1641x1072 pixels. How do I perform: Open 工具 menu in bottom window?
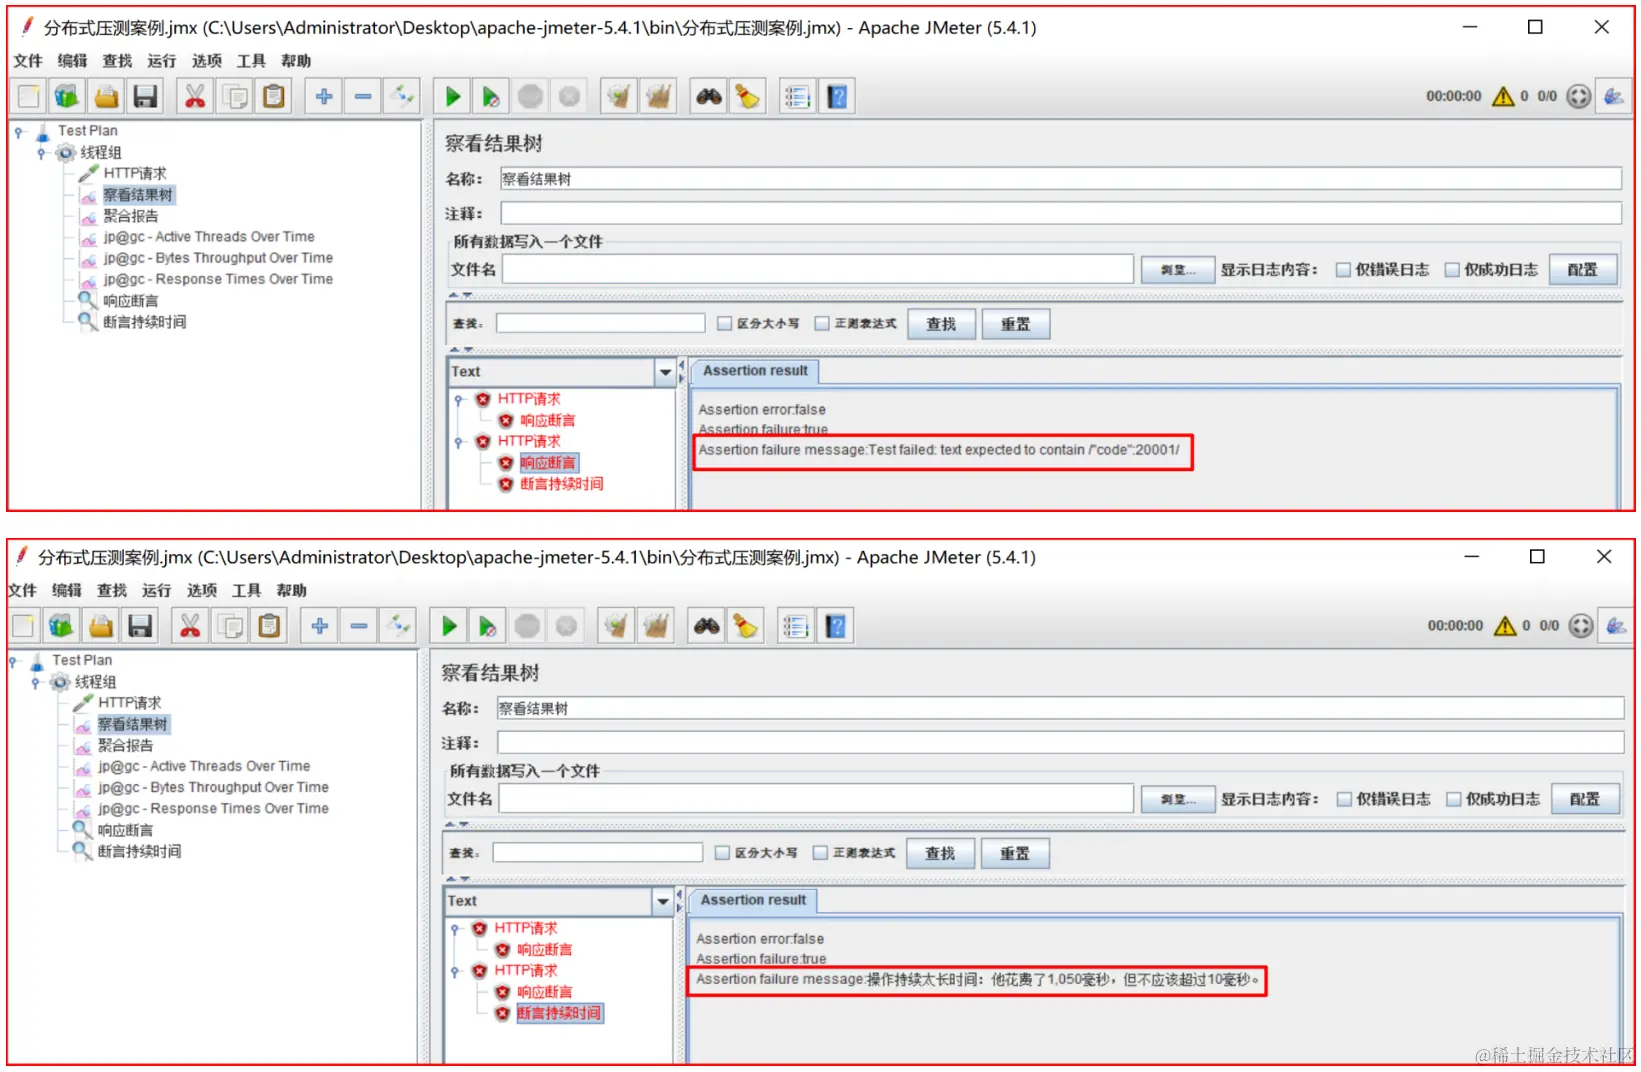[247, 591]
